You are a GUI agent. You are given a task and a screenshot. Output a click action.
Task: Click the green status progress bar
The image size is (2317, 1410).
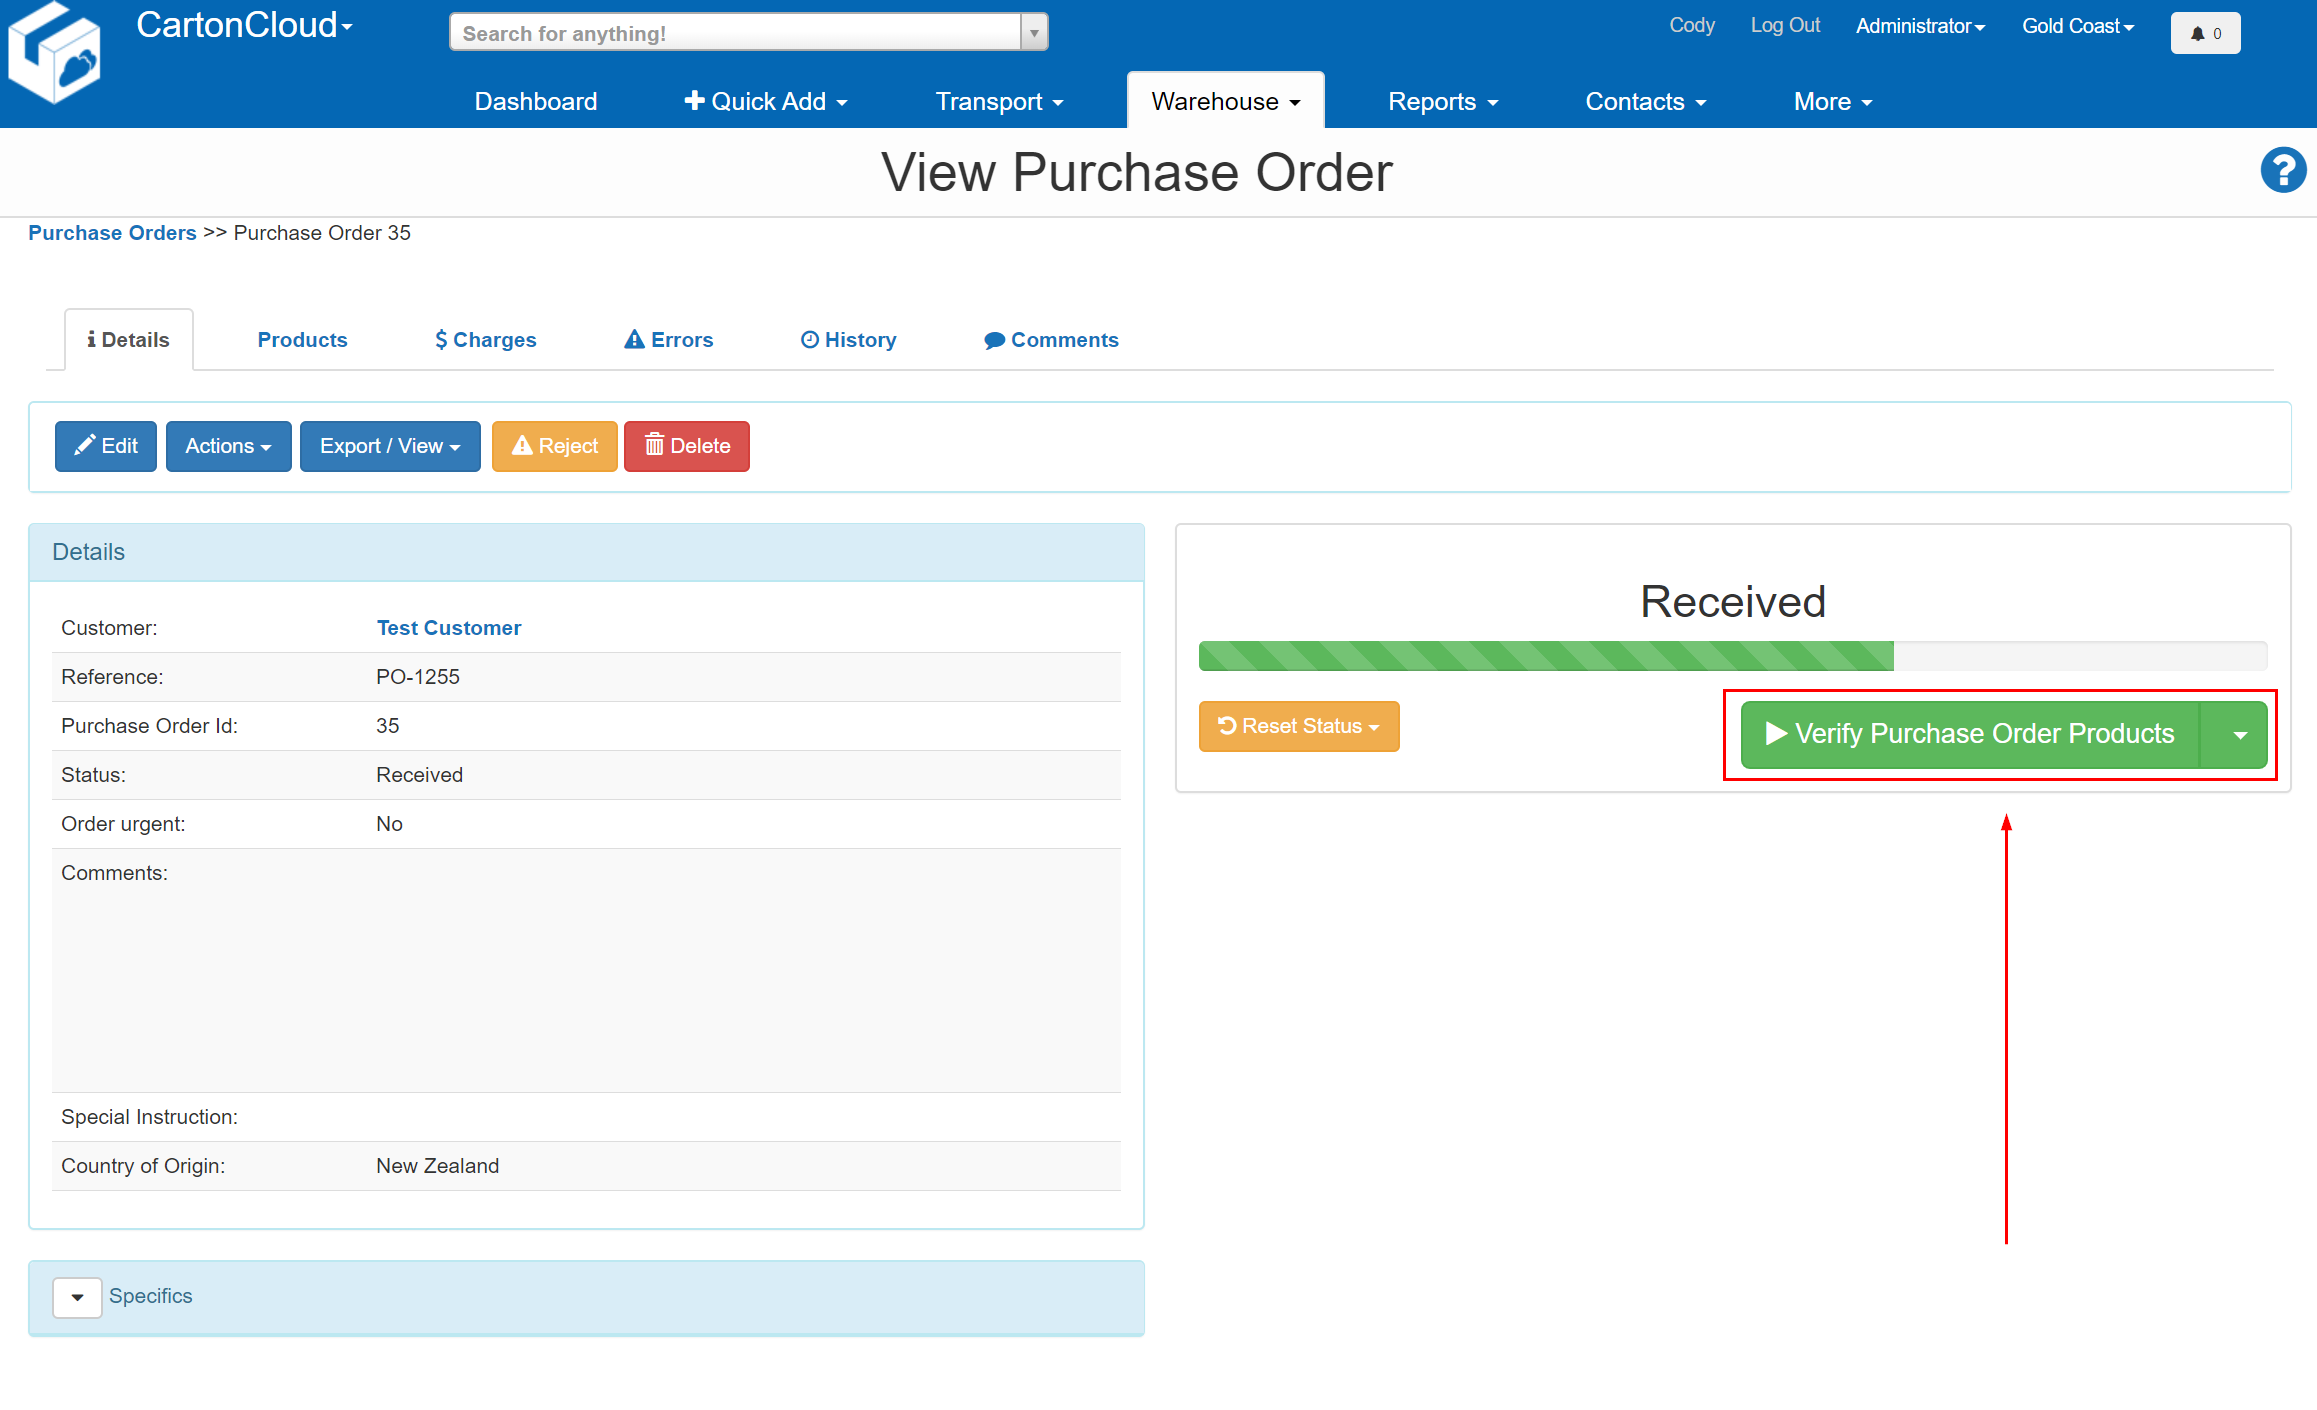click(1545, 656)
